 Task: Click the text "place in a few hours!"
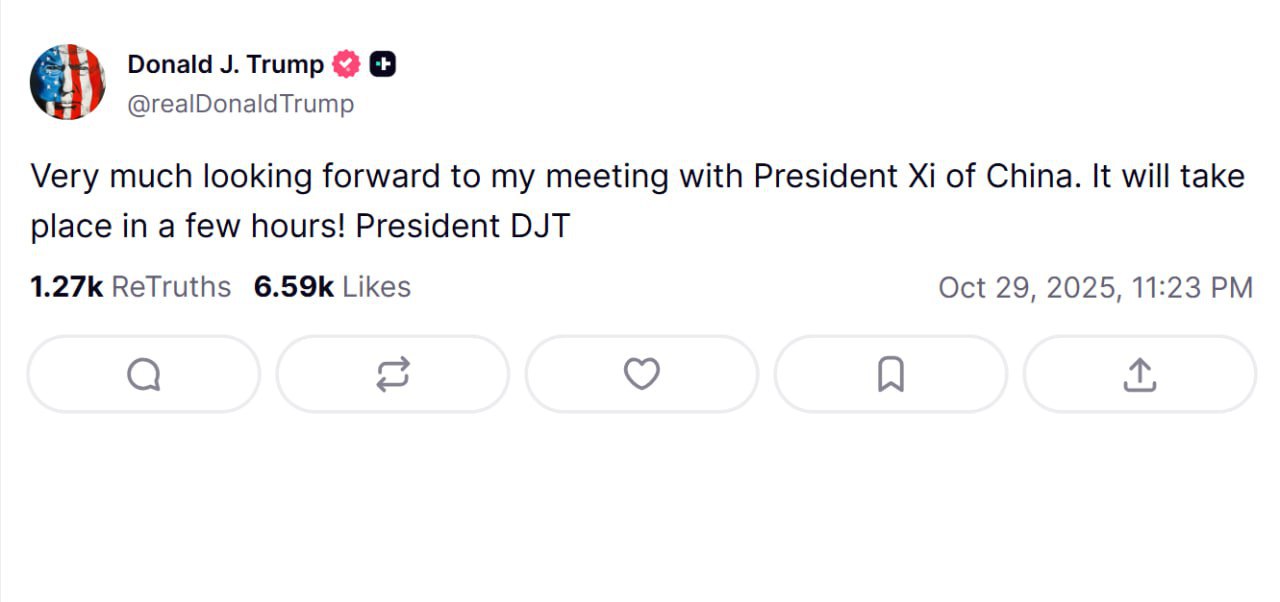pyautogui.click(x=188, y=227)
